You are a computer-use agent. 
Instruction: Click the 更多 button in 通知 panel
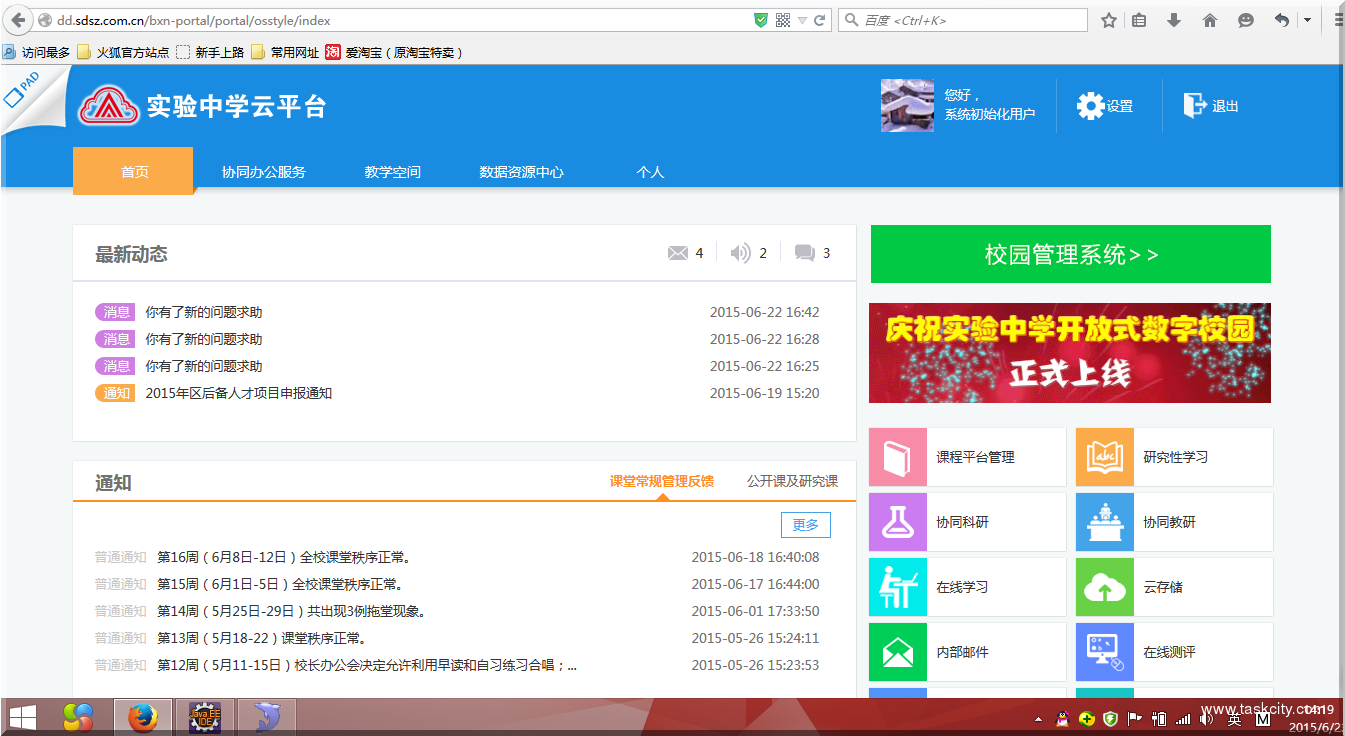pos(805,524)
